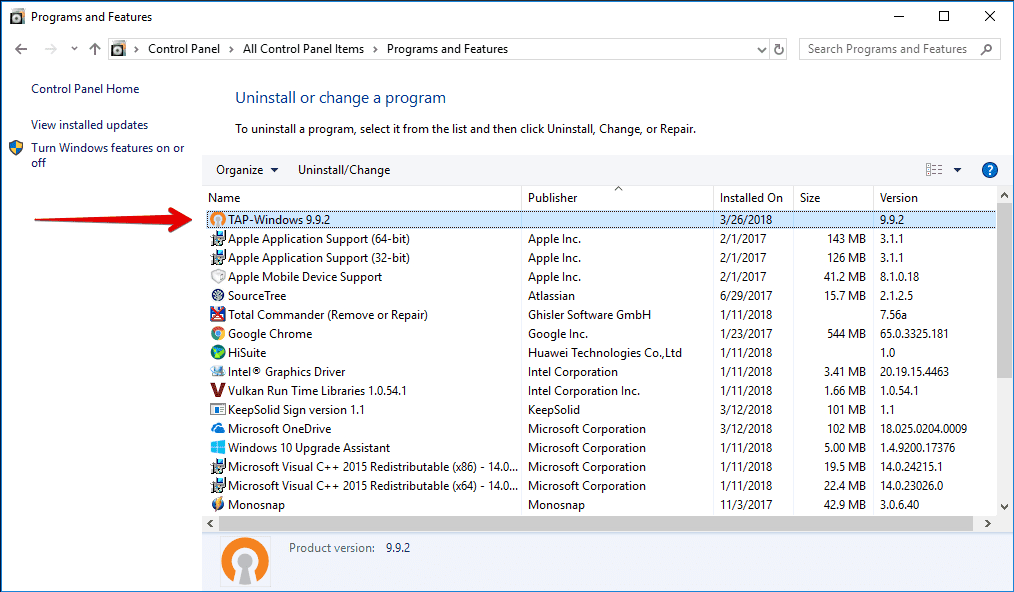Click Control Panel in the breadcrumb bar
Viewport: 1014px width, 592px height.
pyautogui.click(x=185, y=48)
